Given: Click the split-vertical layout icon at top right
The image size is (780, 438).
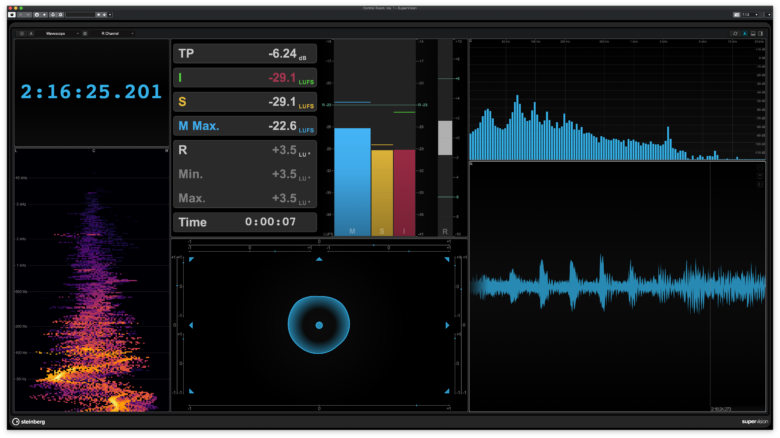Looking at the screenshot, I should point(762,33).
